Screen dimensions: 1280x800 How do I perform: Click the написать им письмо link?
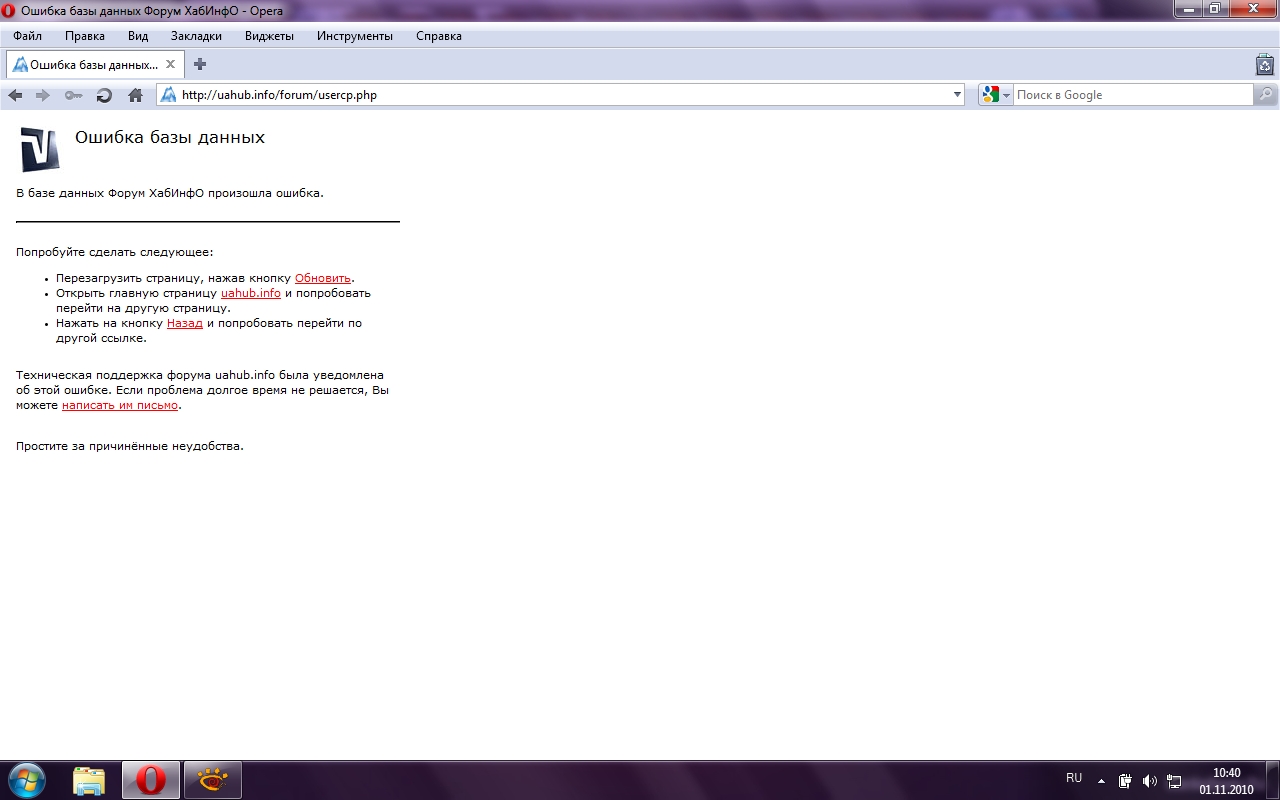120,405
